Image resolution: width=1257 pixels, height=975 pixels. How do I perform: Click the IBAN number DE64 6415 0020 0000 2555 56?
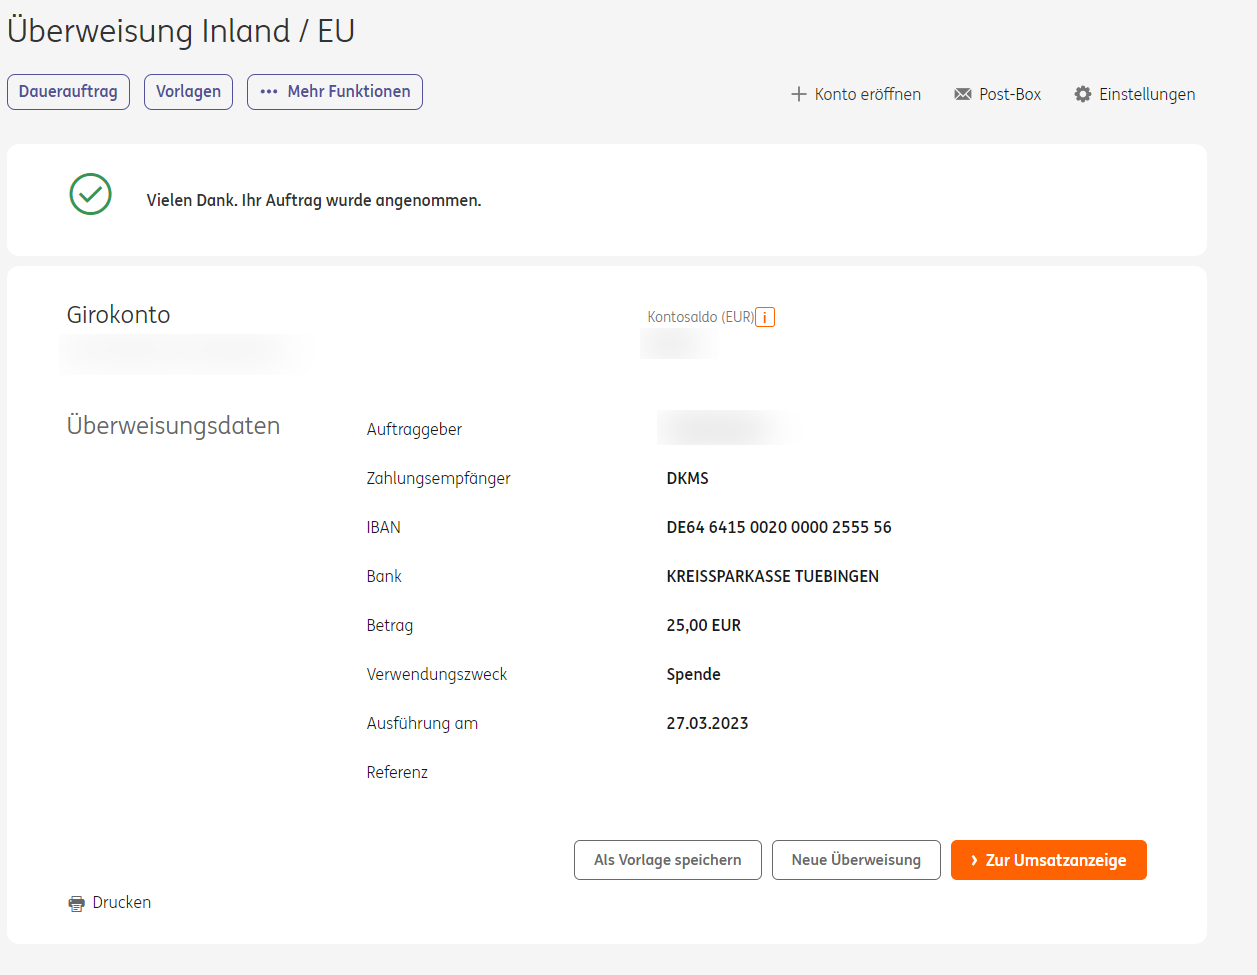[779, 527]
